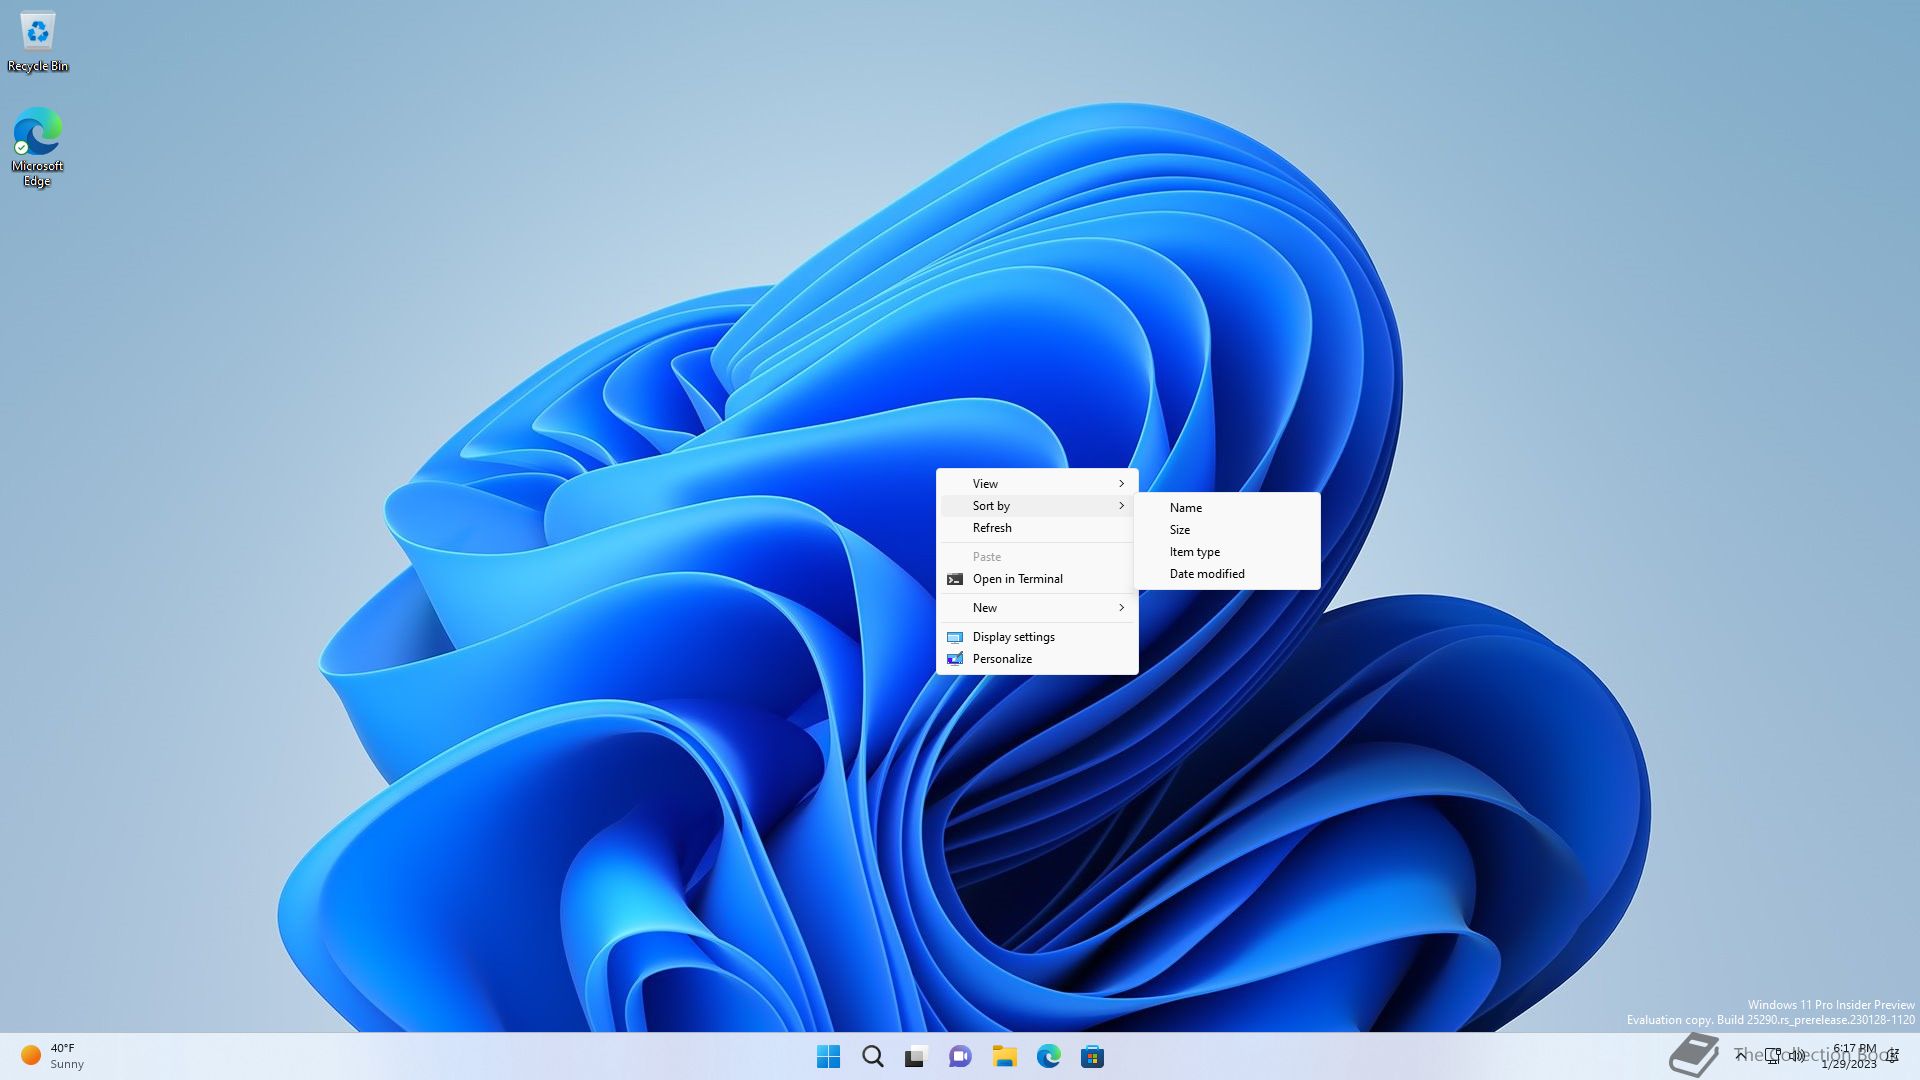
Task: Expand the View submenu
Action: [1037, 483]
